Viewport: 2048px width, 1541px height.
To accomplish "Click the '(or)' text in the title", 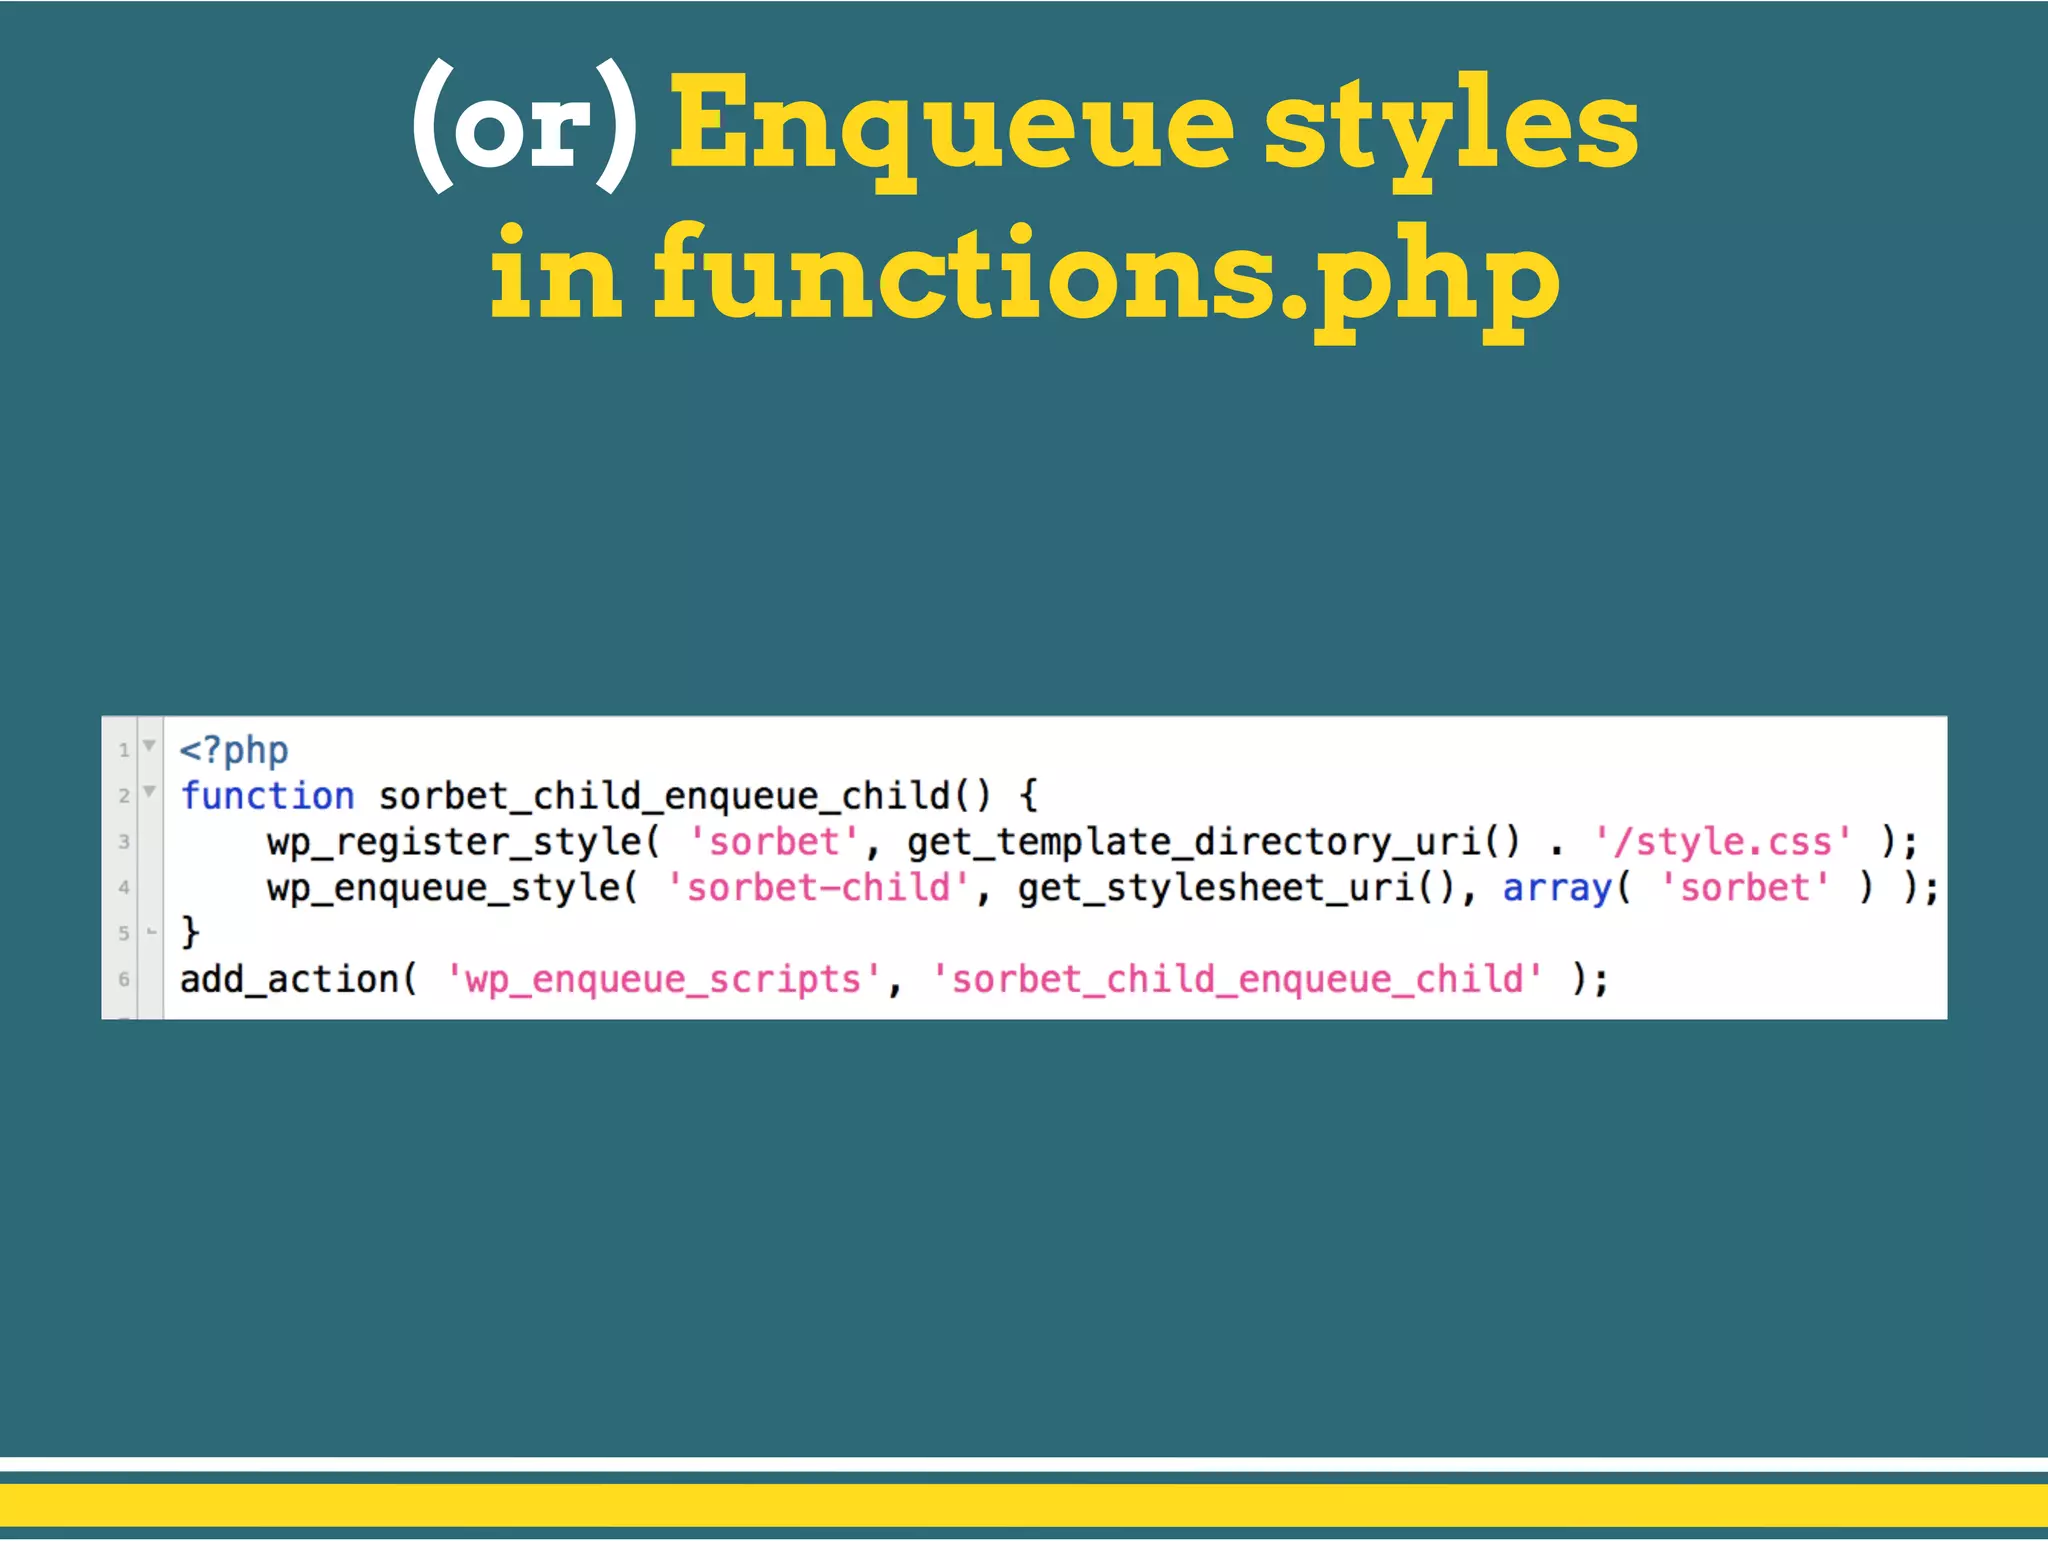I will point(525,126).
